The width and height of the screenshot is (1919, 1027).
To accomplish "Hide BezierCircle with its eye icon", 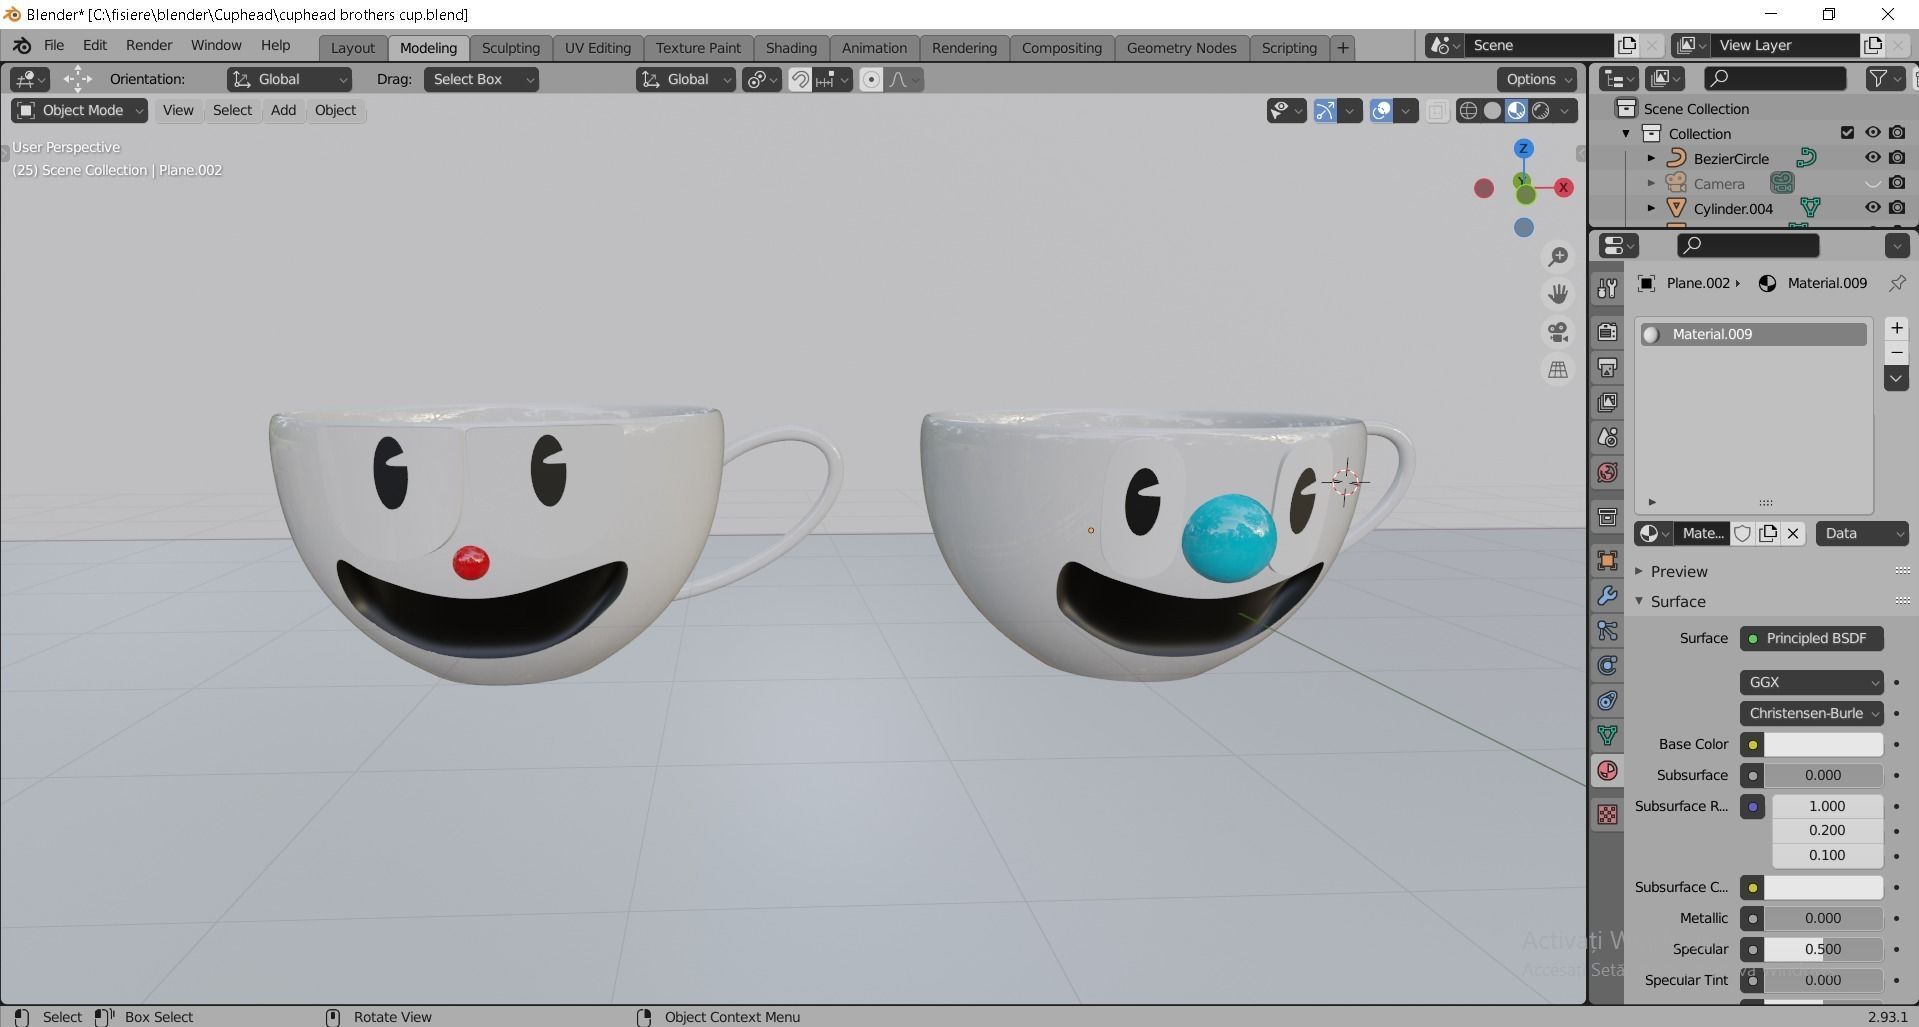I will click(x=1872, y=157).
